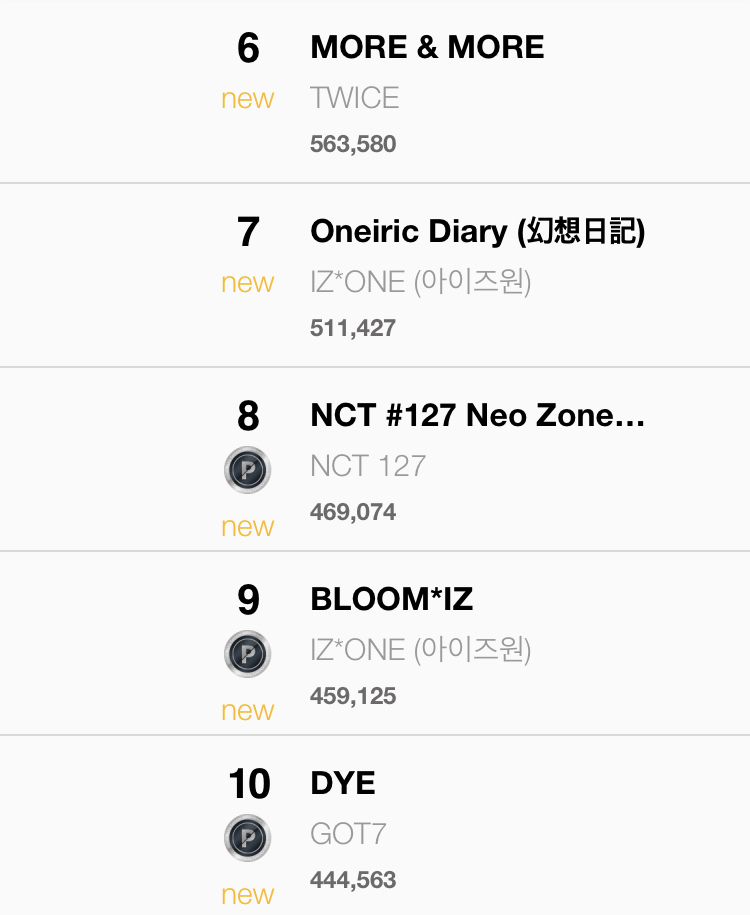Open the BLOOM*IZ album entry
This screenshot has height=915, width=750.
392,599
